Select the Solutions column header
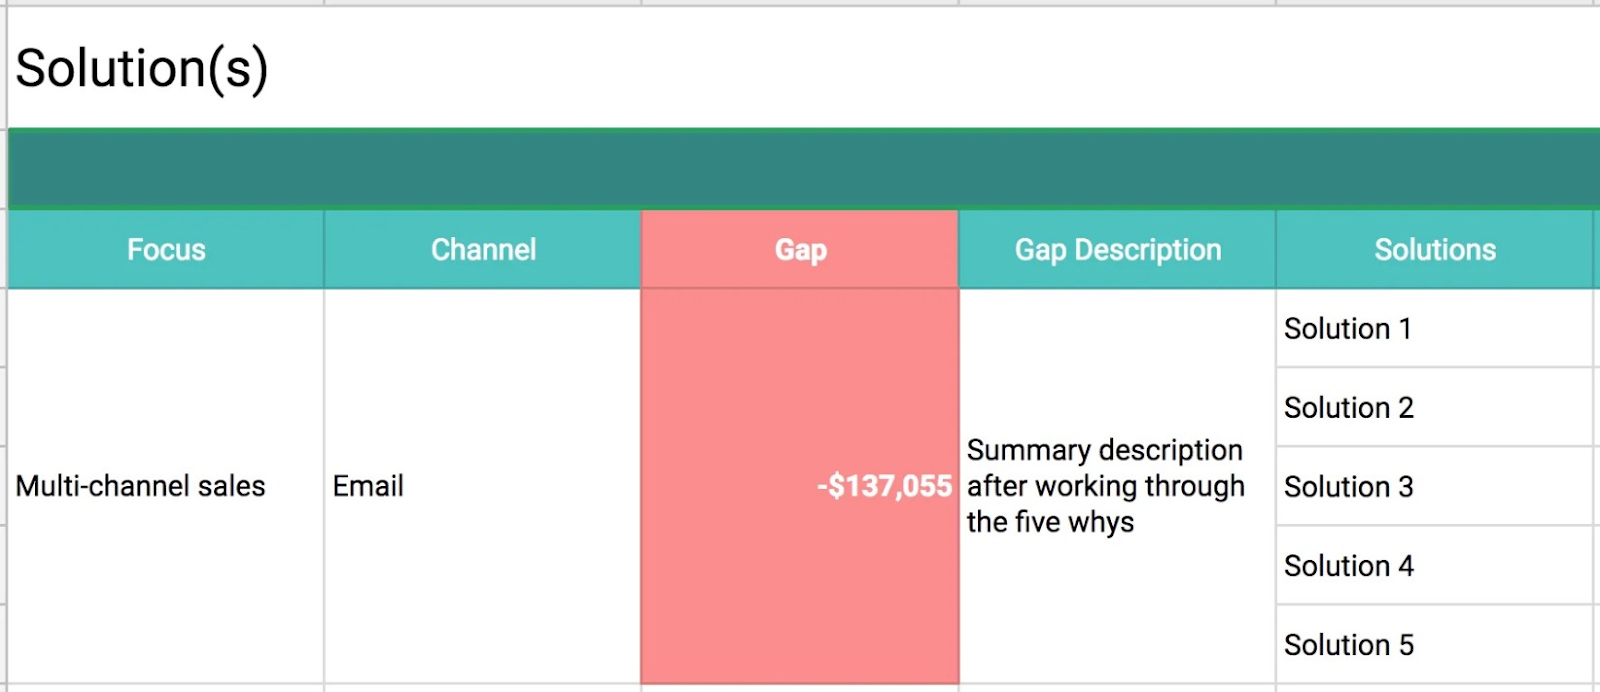This screenshot has width=1600, height=692. [1435, 249]
